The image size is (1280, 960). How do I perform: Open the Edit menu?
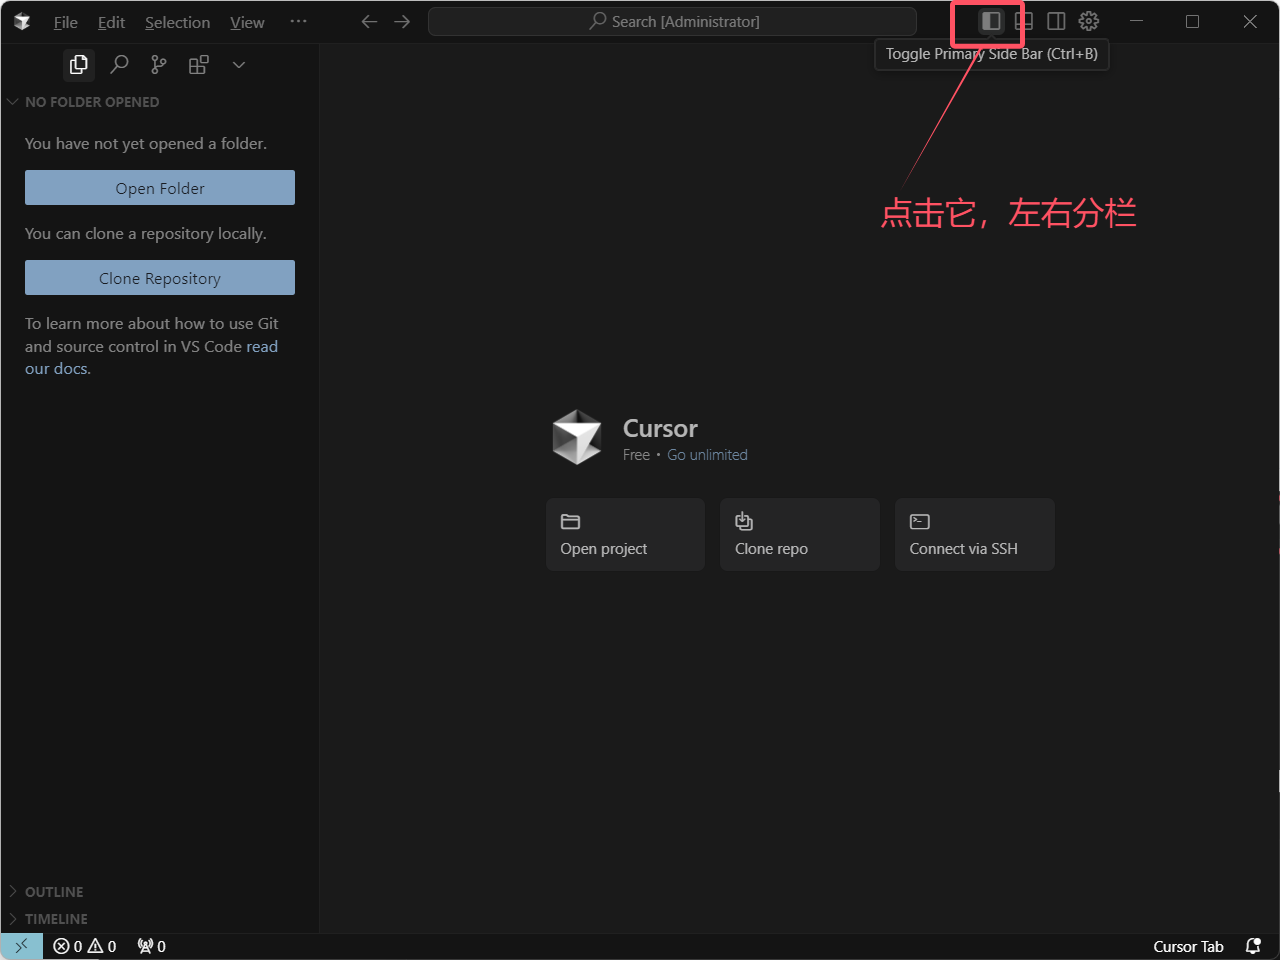(x=111, y=22)
